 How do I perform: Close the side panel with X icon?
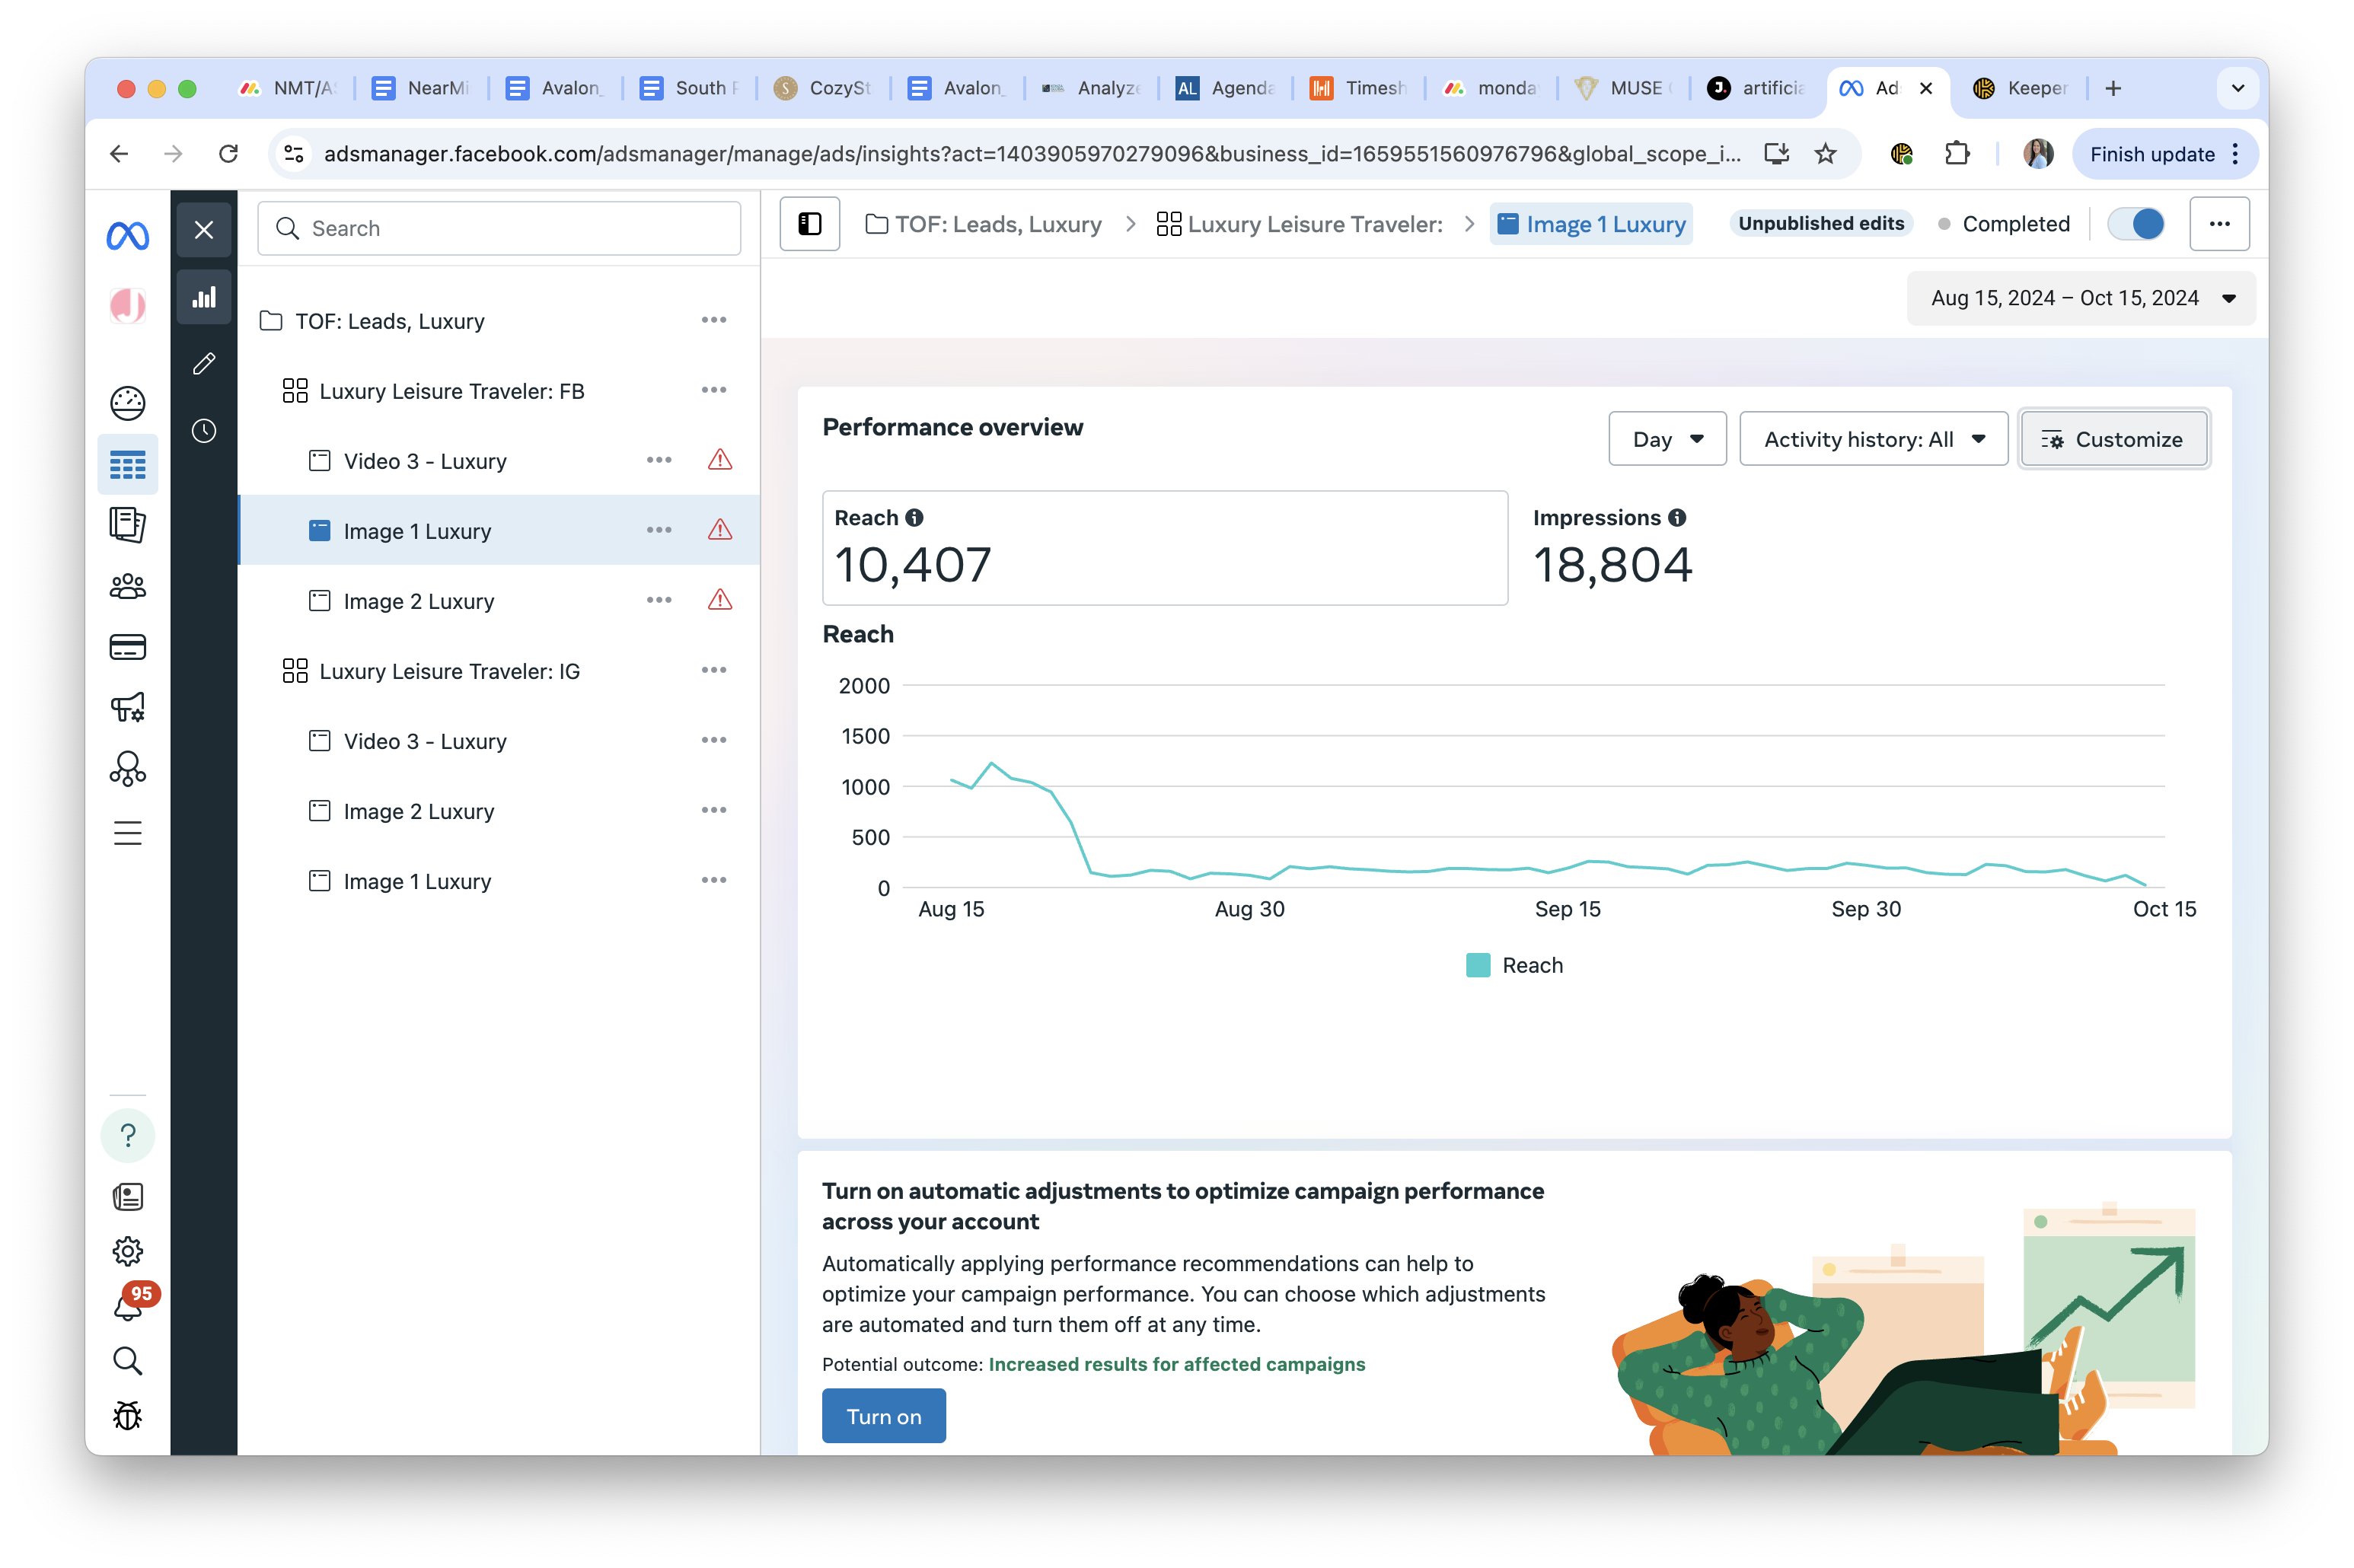pos(204,230)
